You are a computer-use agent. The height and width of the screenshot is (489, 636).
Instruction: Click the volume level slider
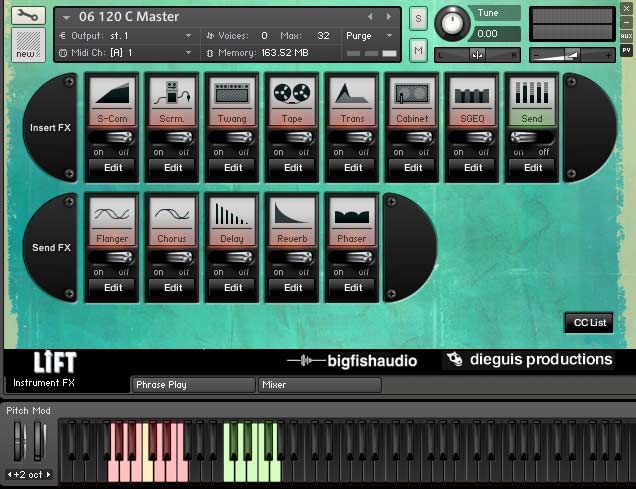coord(572,55)
